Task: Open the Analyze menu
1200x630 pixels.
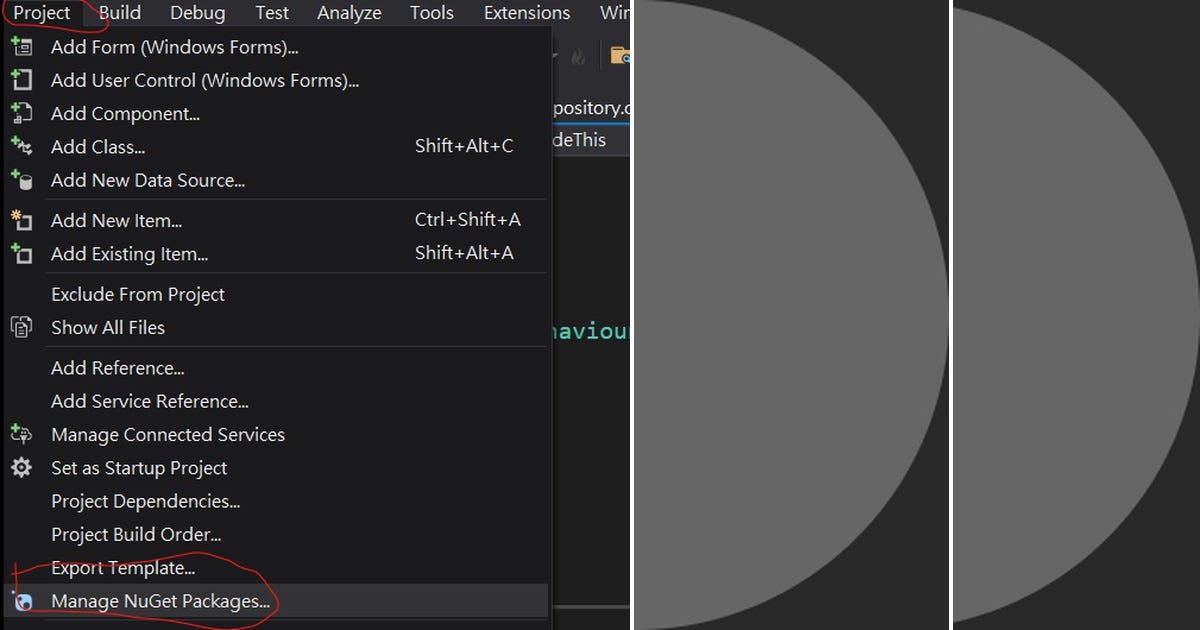Action: pyautogui.click(x=349, y=13)
